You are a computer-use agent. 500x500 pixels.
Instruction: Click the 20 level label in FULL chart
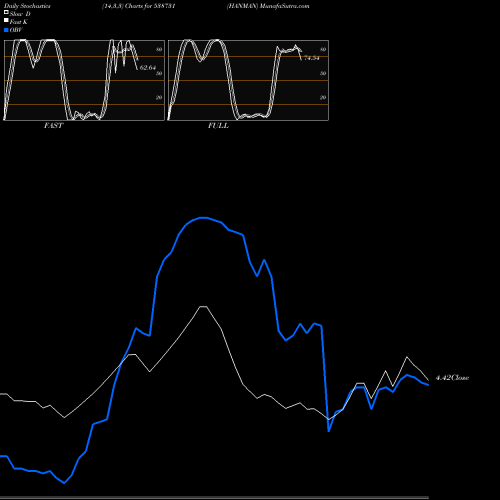tap(323, 97)
